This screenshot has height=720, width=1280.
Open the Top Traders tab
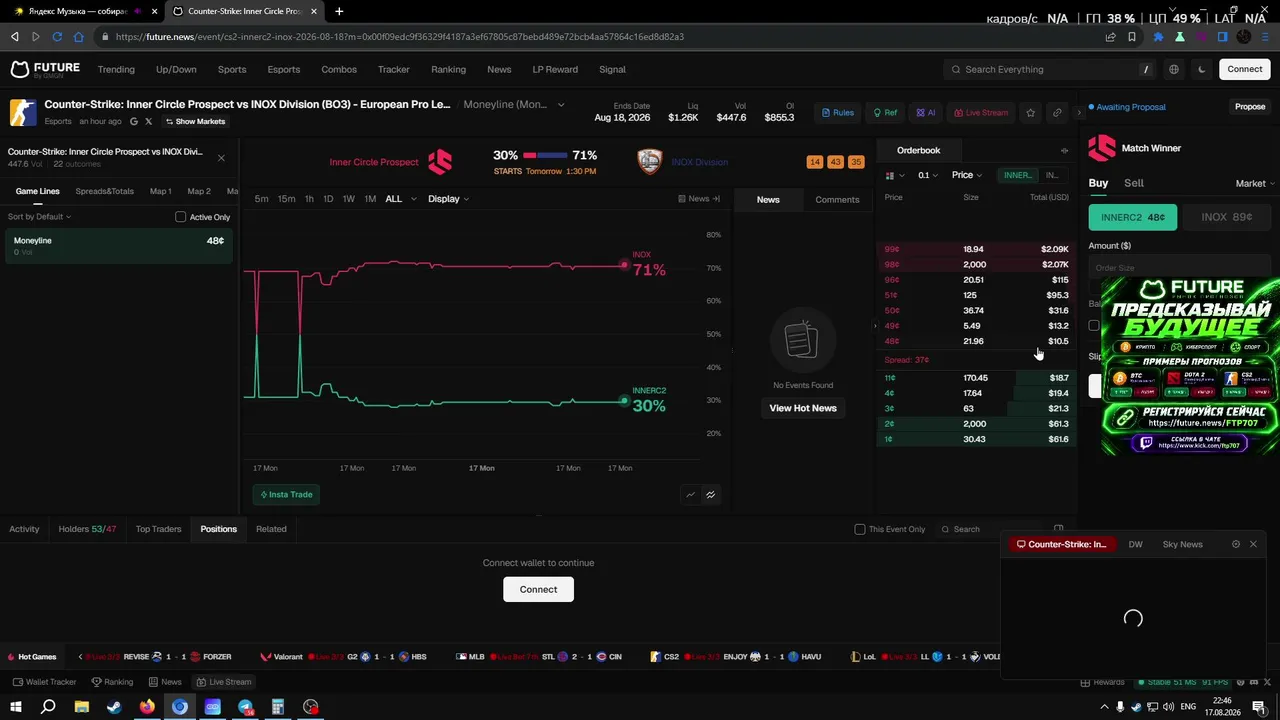tap(158, 529)
